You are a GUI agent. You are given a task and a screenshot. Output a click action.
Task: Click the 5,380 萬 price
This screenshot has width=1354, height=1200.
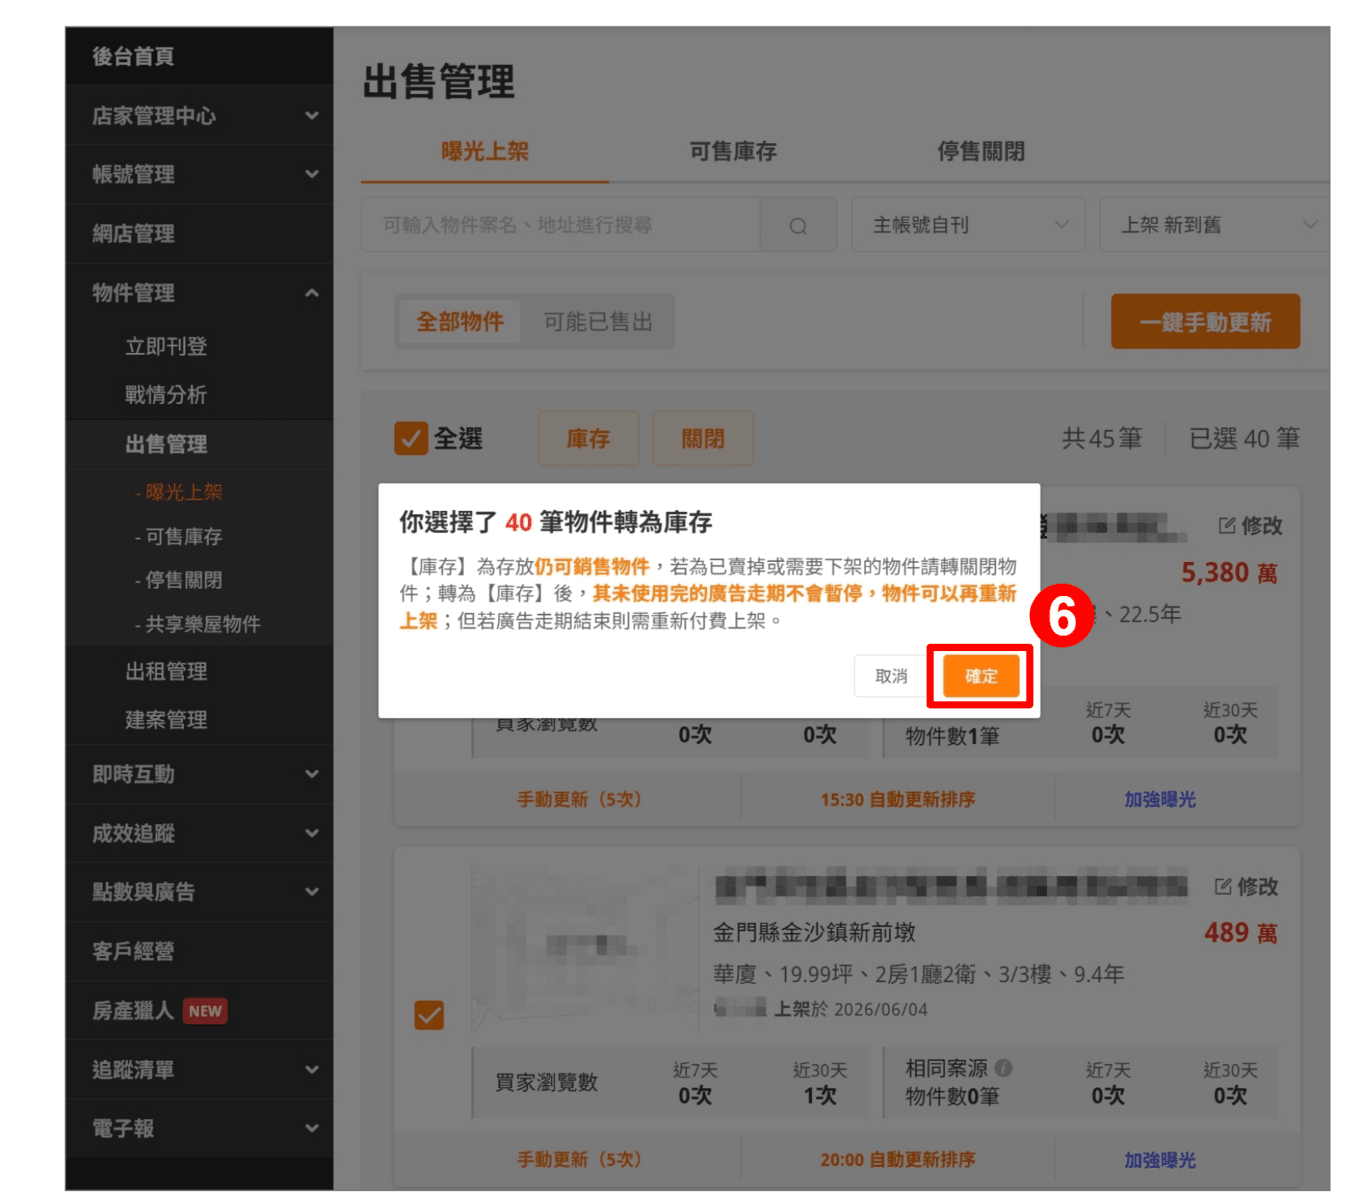point(1230,573)
